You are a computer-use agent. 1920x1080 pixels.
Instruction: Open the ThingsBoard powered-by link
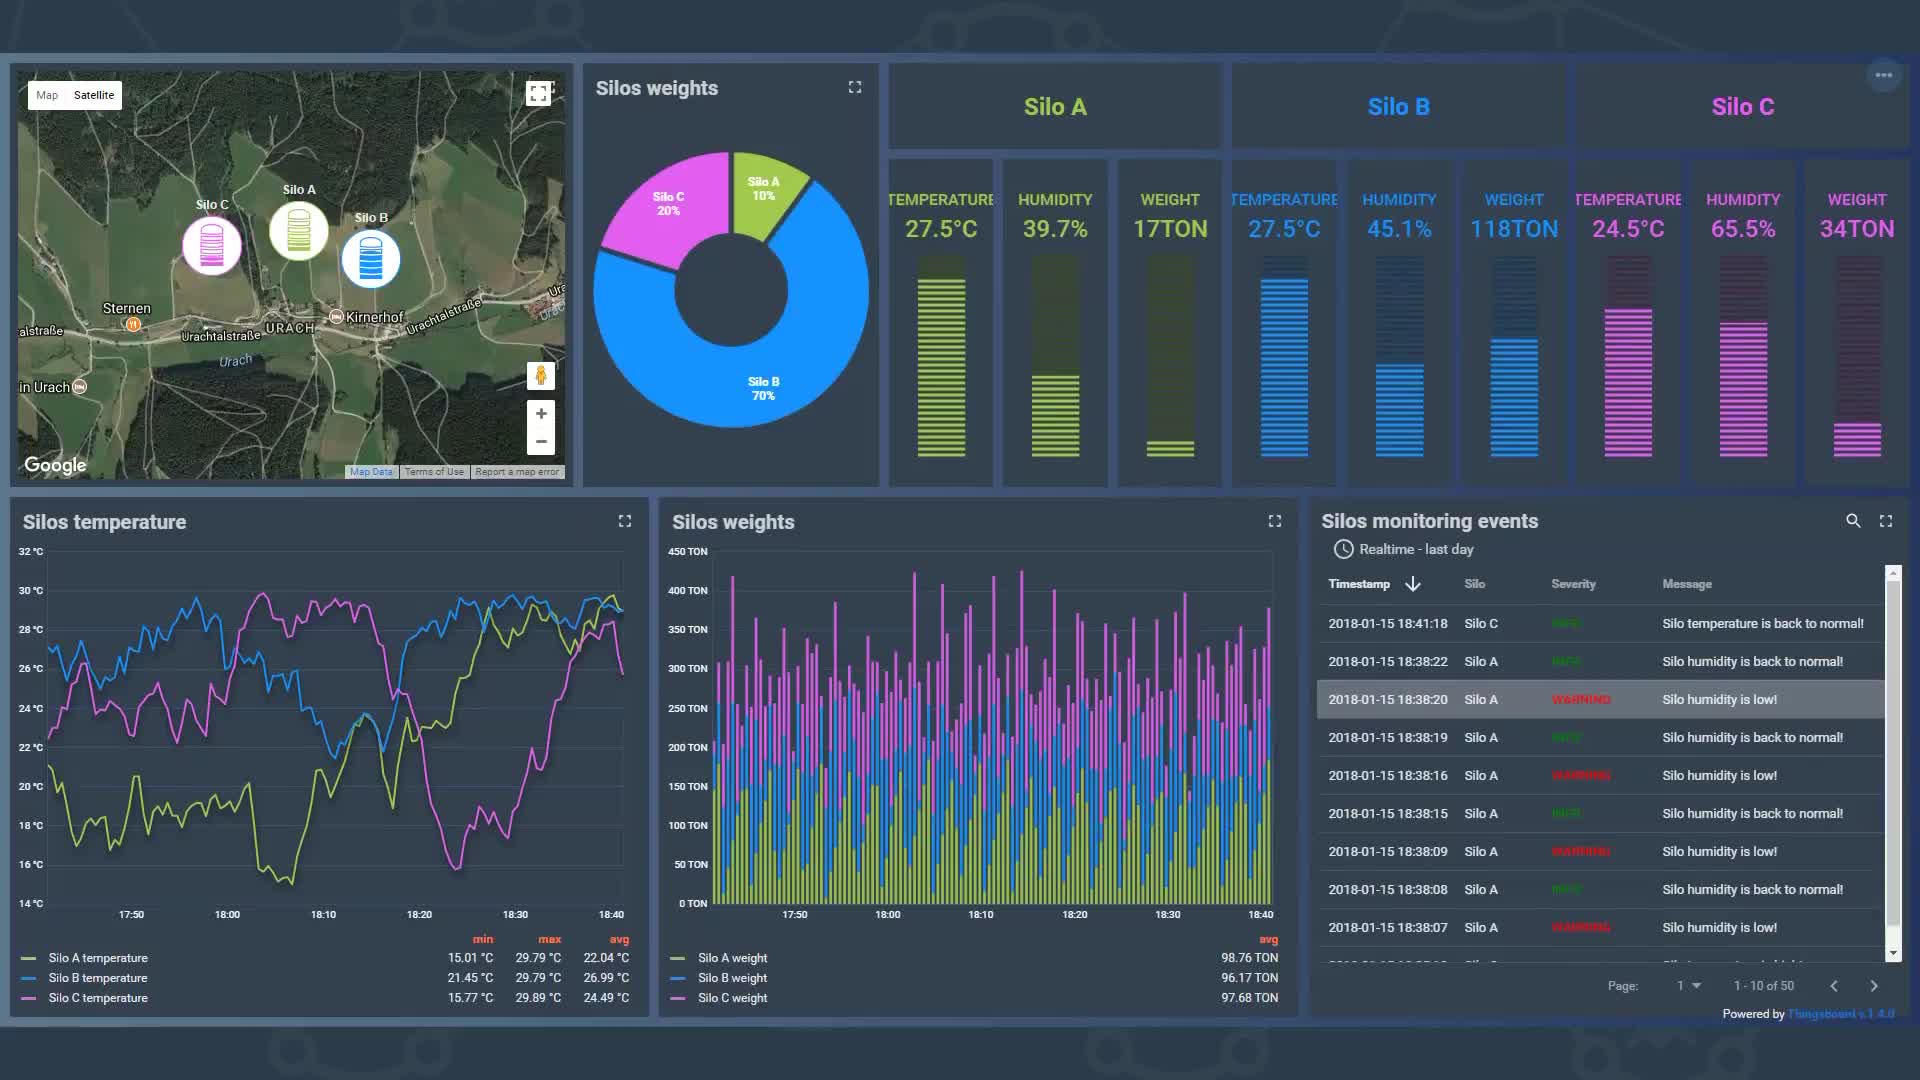1839,1014
